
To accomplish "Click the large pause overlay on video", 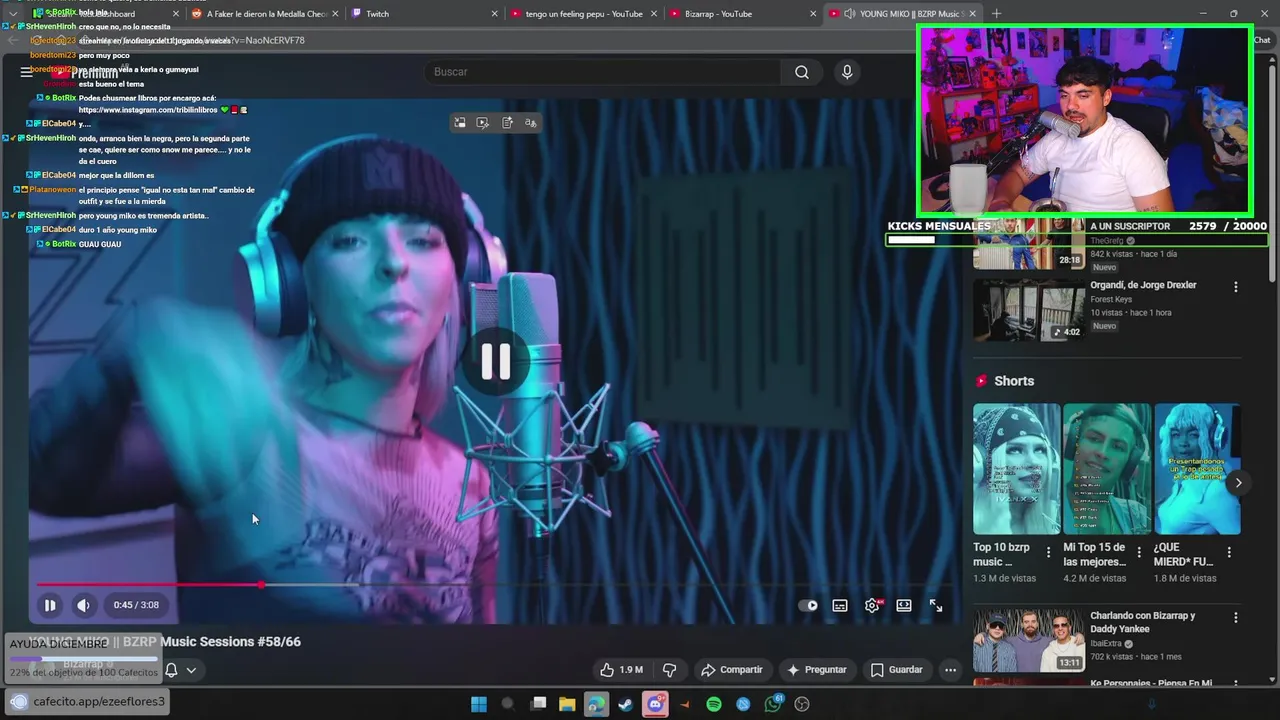I will tap(496, 361).
